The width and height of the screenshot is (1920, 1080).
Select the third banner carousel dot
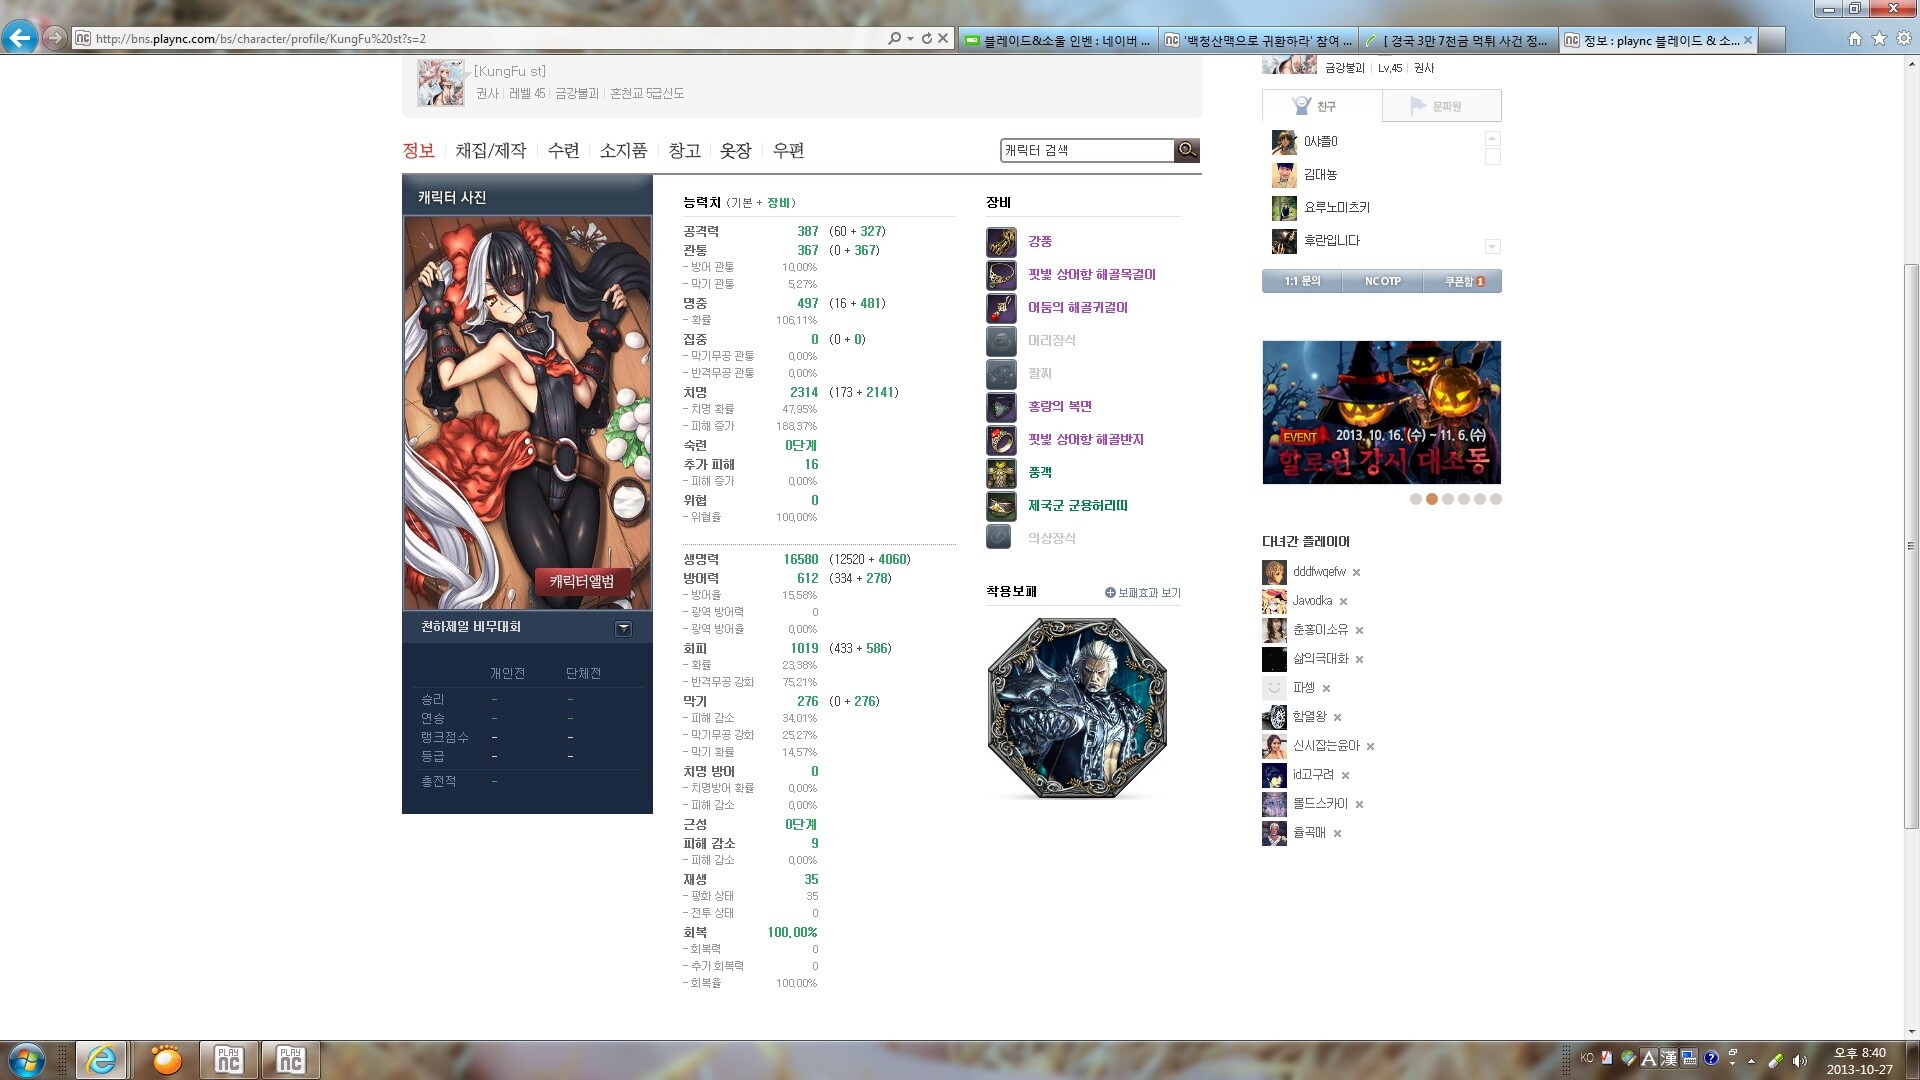(1448, 500)
